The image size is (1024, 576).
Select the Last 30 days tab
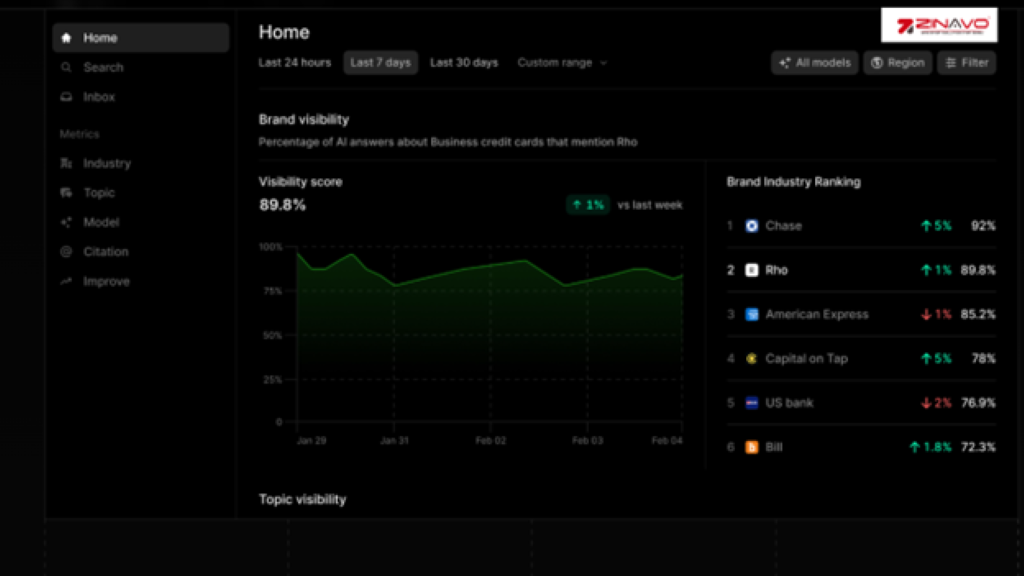464,63
